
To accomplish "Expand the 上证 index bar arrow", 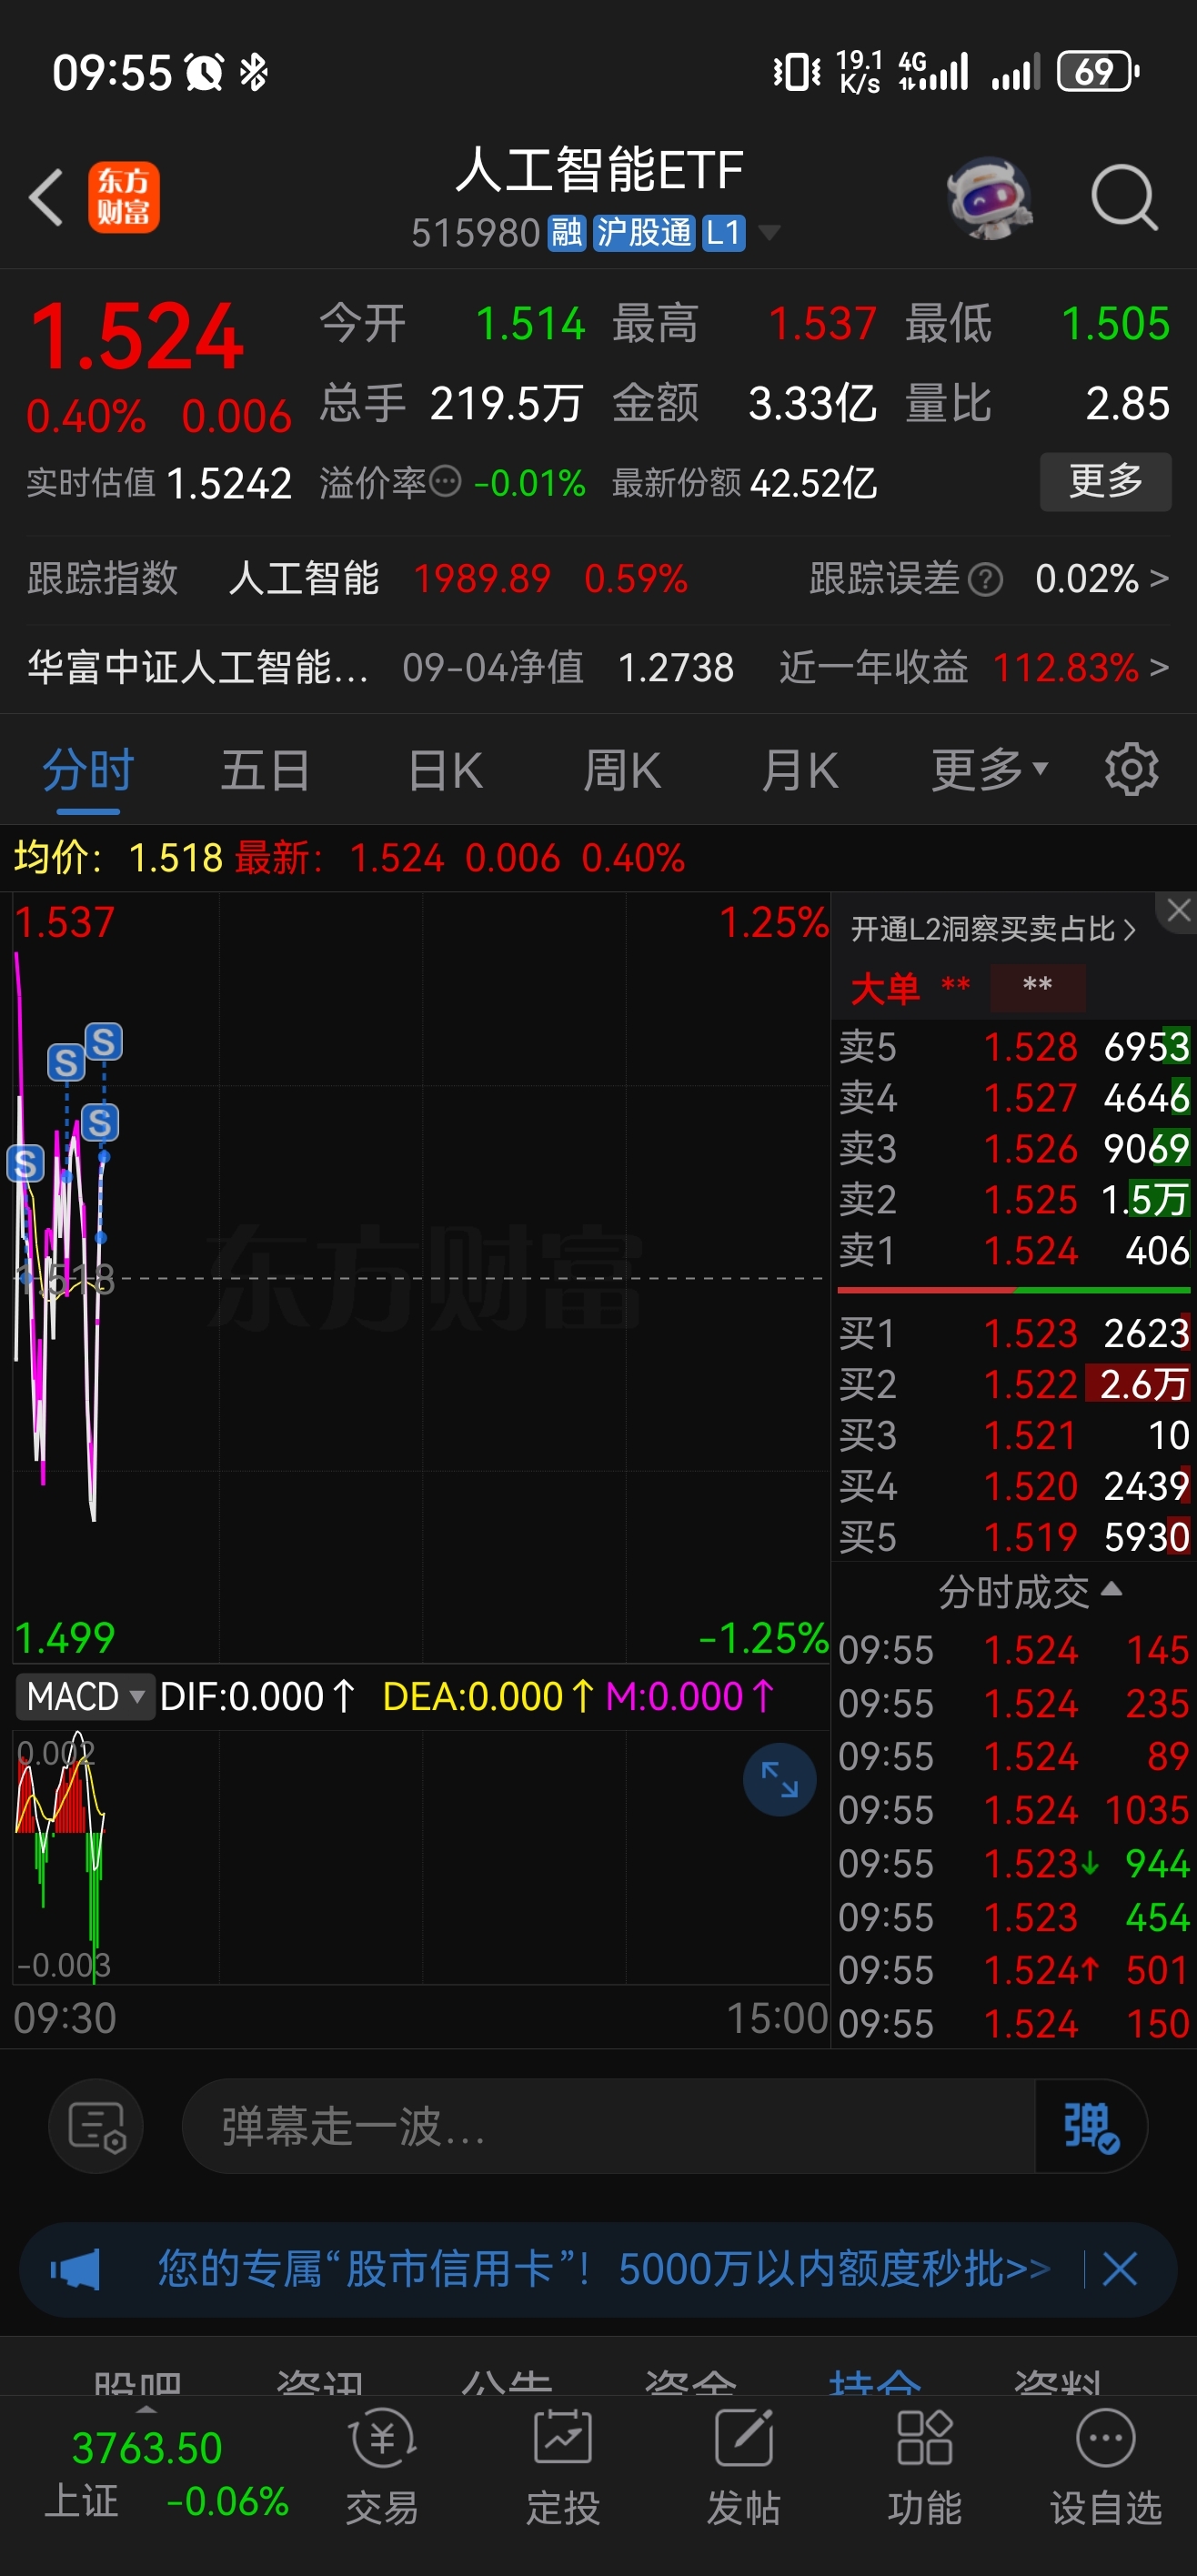I will (146, 2409).
